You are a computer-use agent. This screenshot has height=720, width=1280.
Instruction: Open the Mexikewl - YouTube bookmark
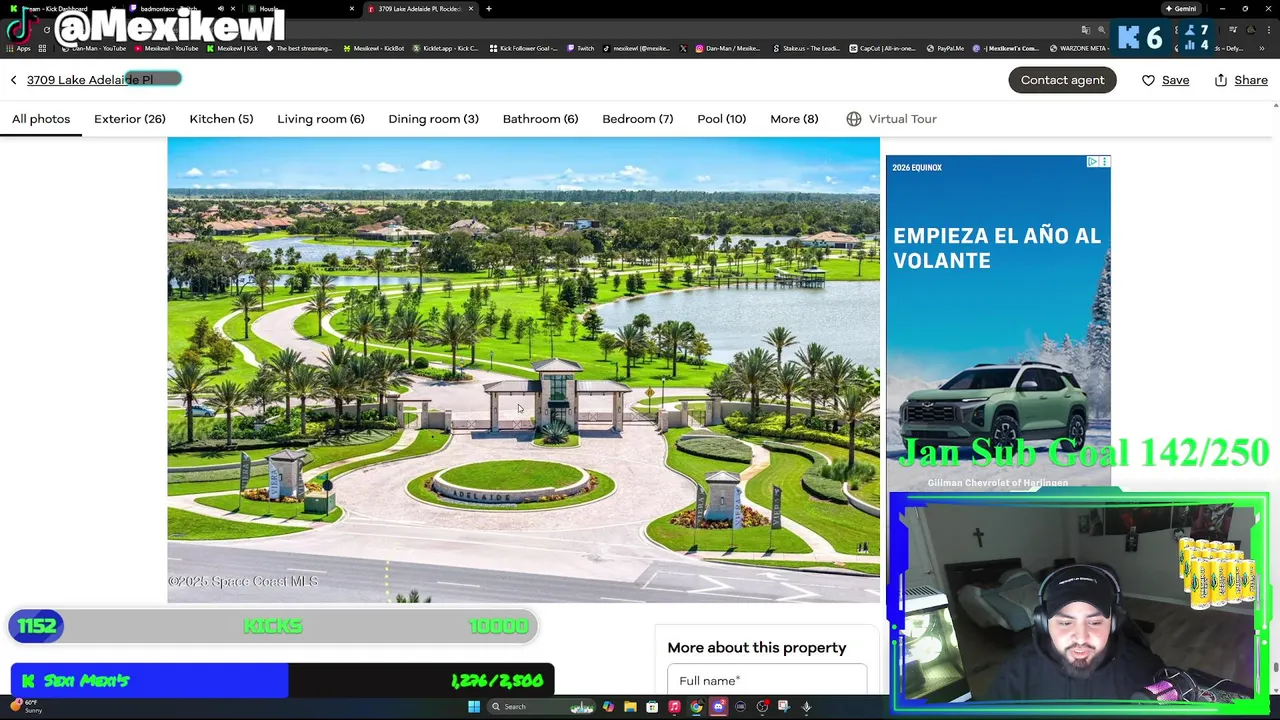click(166, 48)
